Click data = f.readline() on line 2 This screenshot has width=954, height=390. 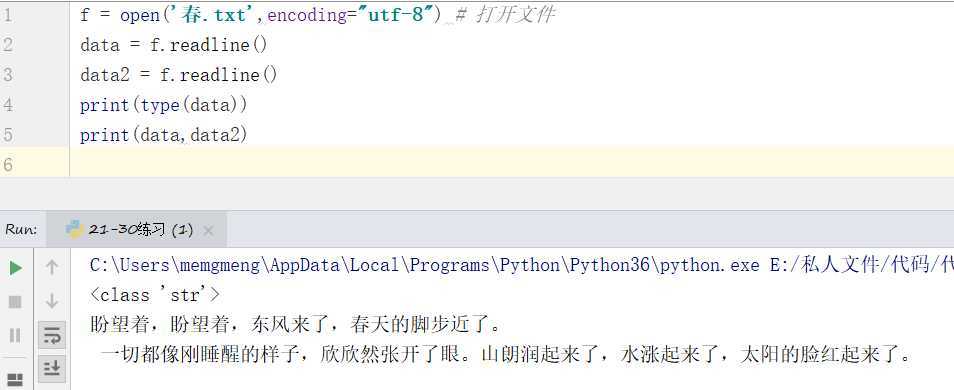173,45
